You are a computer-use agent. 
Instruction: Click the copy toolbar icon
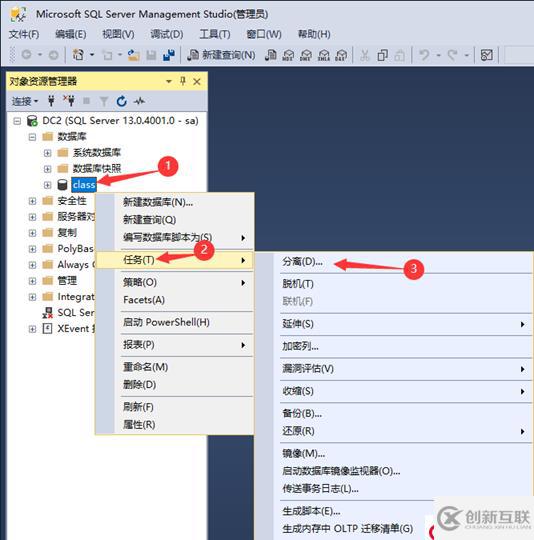[x=382, y=55]
